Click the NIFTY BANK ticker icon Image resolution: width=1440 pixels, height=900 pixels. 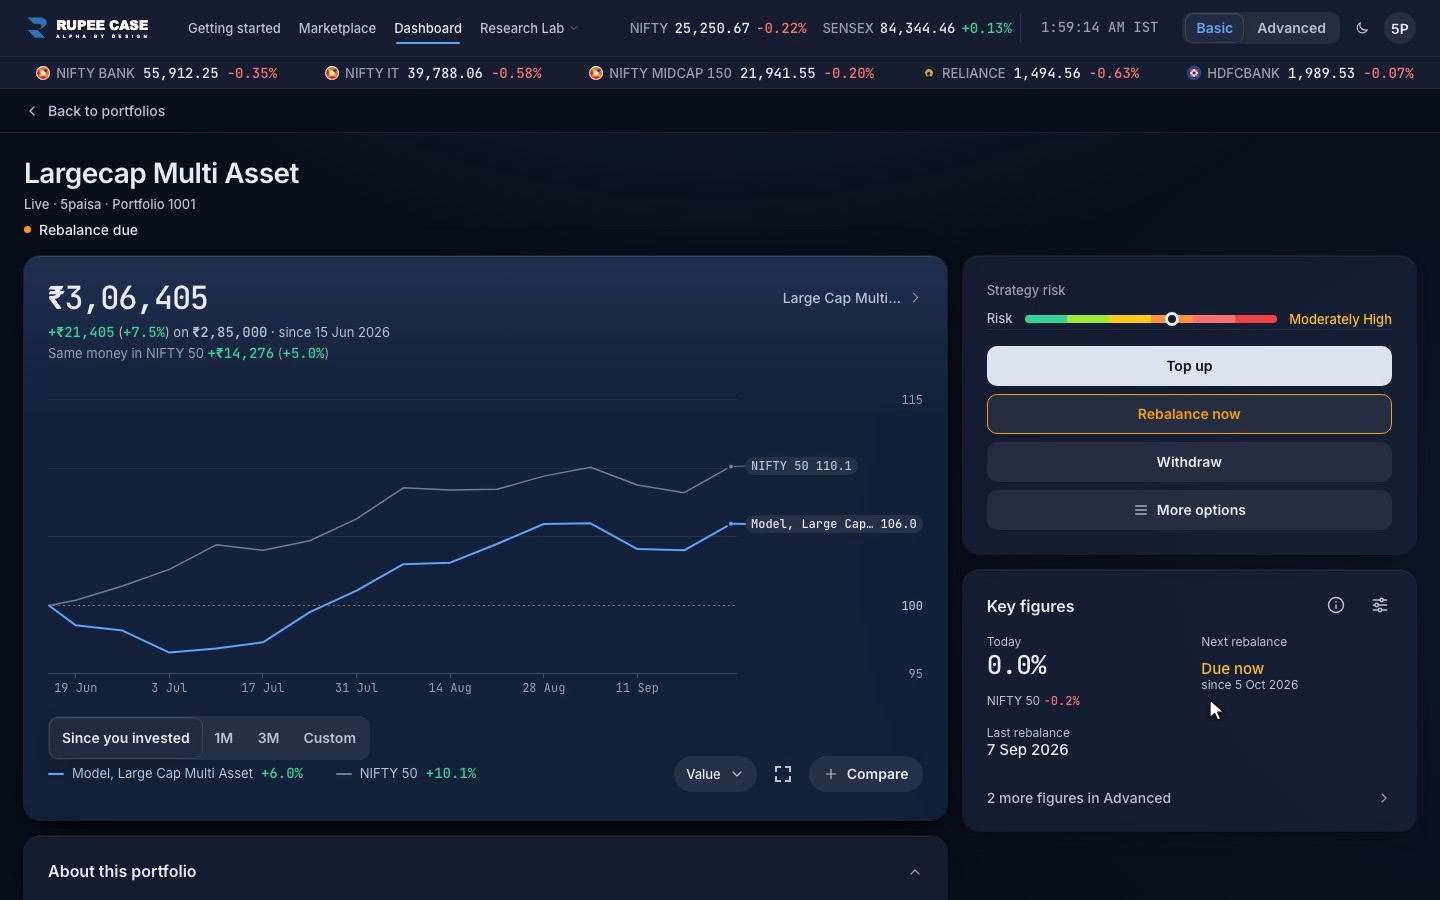tap(43, 73)
